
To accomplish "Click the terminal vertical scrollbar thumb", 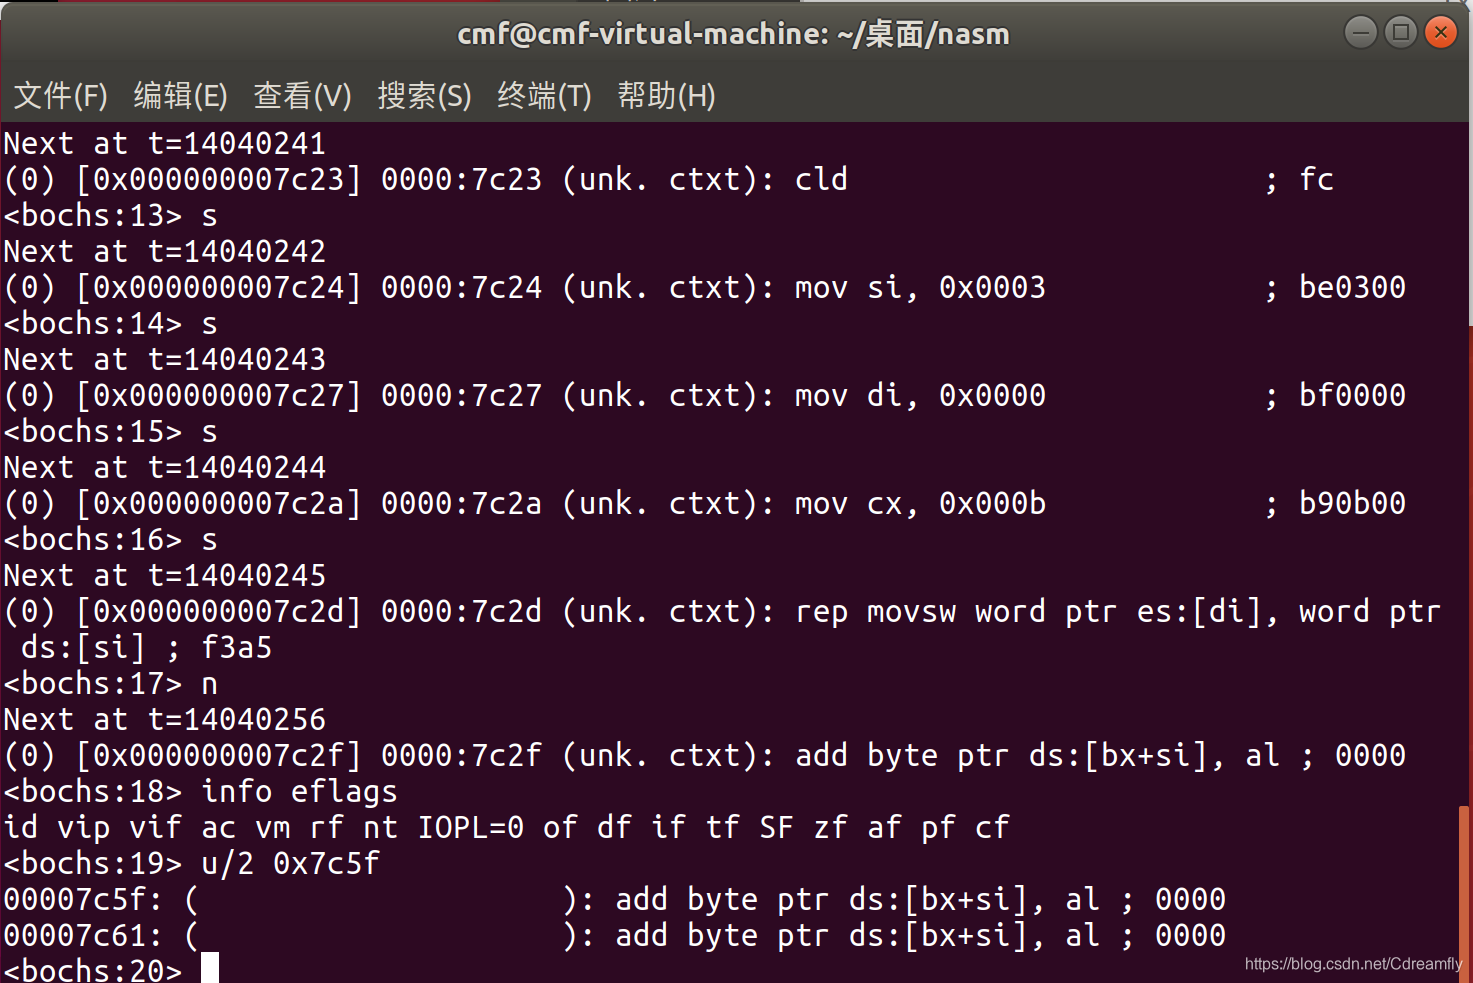I will click(1465, 893).
